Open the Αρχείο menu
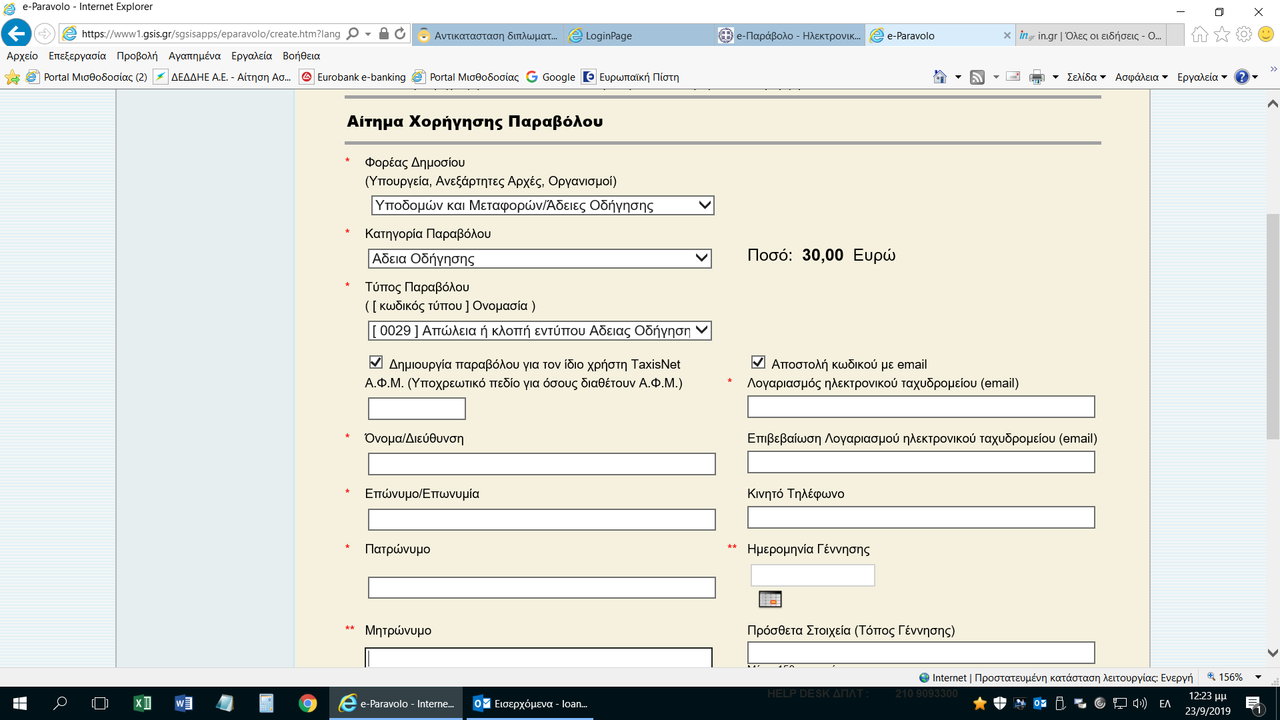The height and width of the screenshot is (720, 1280). 22,56
